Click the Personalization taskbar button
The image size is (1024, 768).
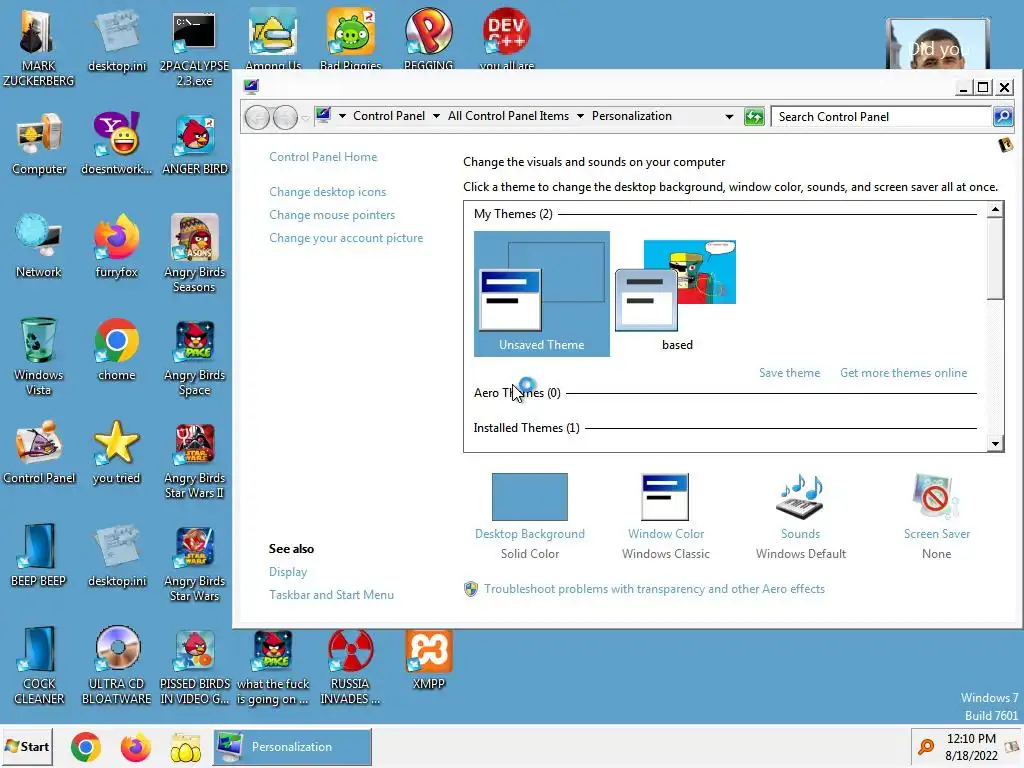tap(293, 747)
